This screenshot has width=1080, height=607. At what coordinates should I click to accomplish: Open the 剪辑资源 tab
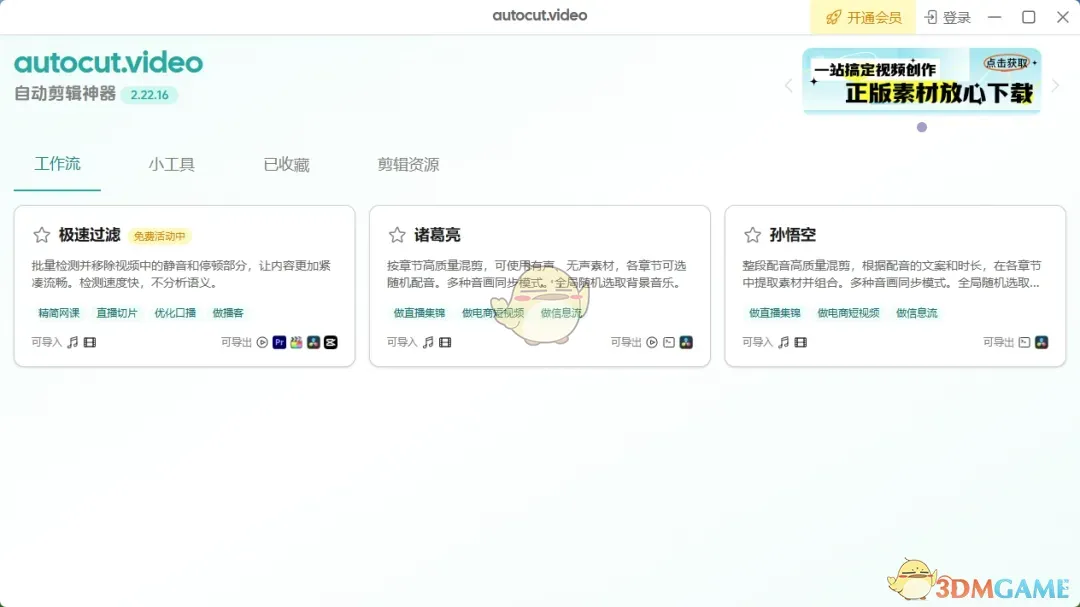pos(408,165)
